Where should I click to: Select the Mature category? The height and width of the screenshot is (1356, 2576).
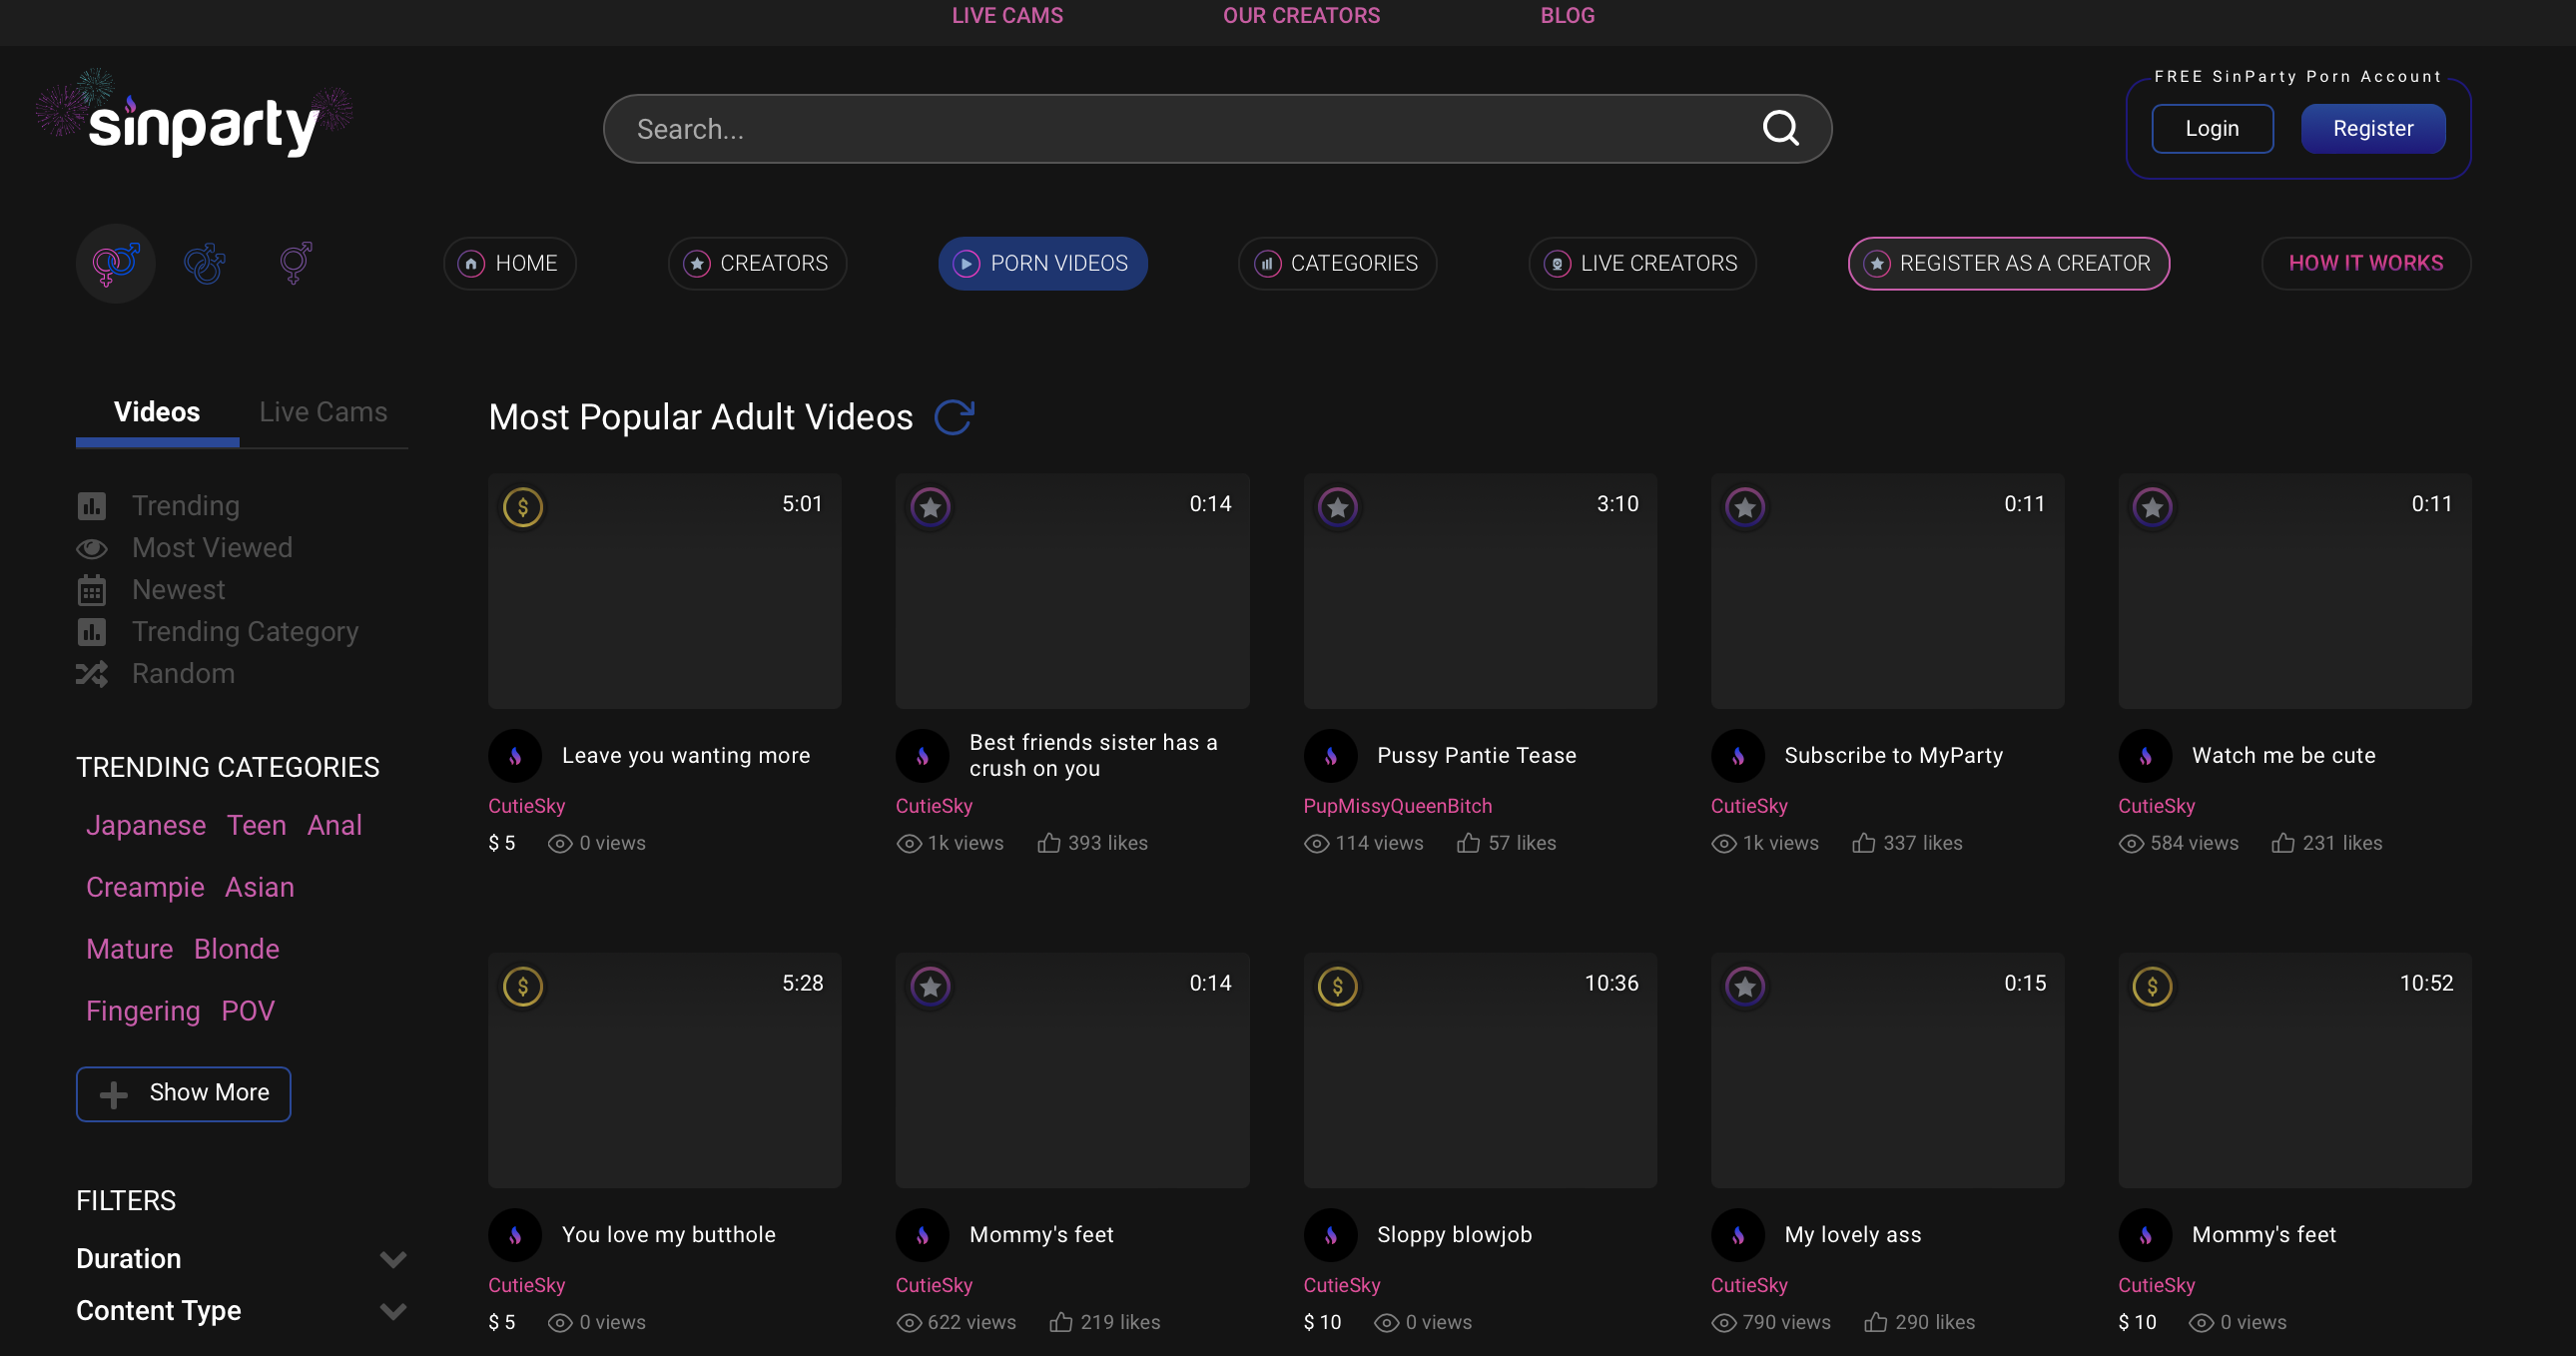[129, 949]
